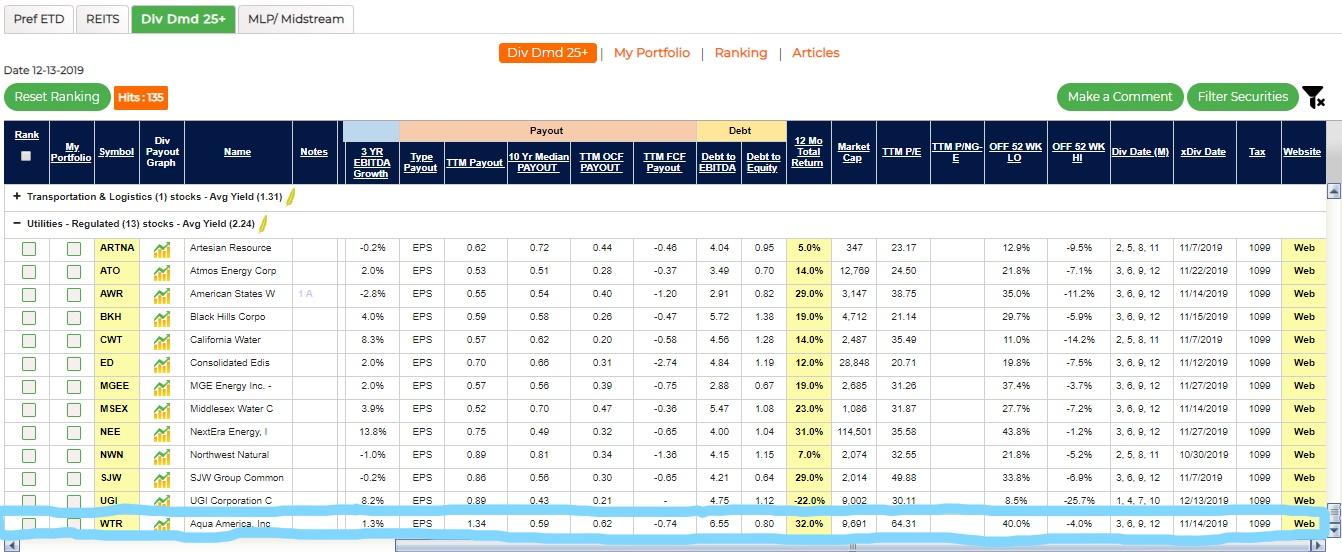The height and width of the screenshot is (552, 1342).
Task: Click the 114,501 market cap cell
Action: click(x=854, y=432)
